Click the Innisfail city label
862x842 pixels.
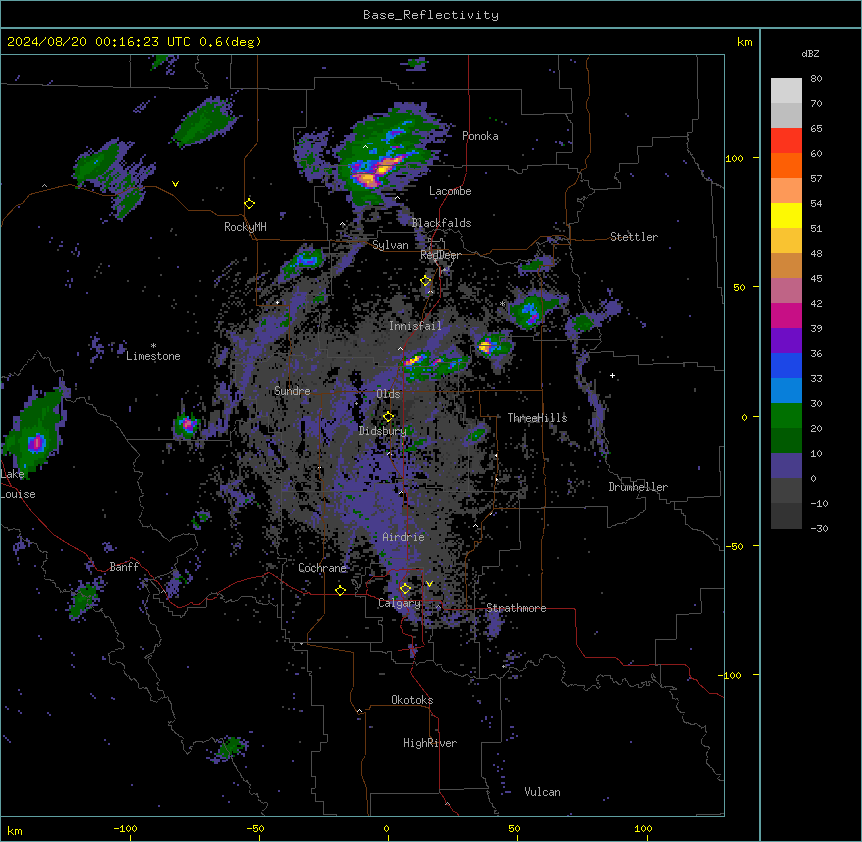coord(415,326)
